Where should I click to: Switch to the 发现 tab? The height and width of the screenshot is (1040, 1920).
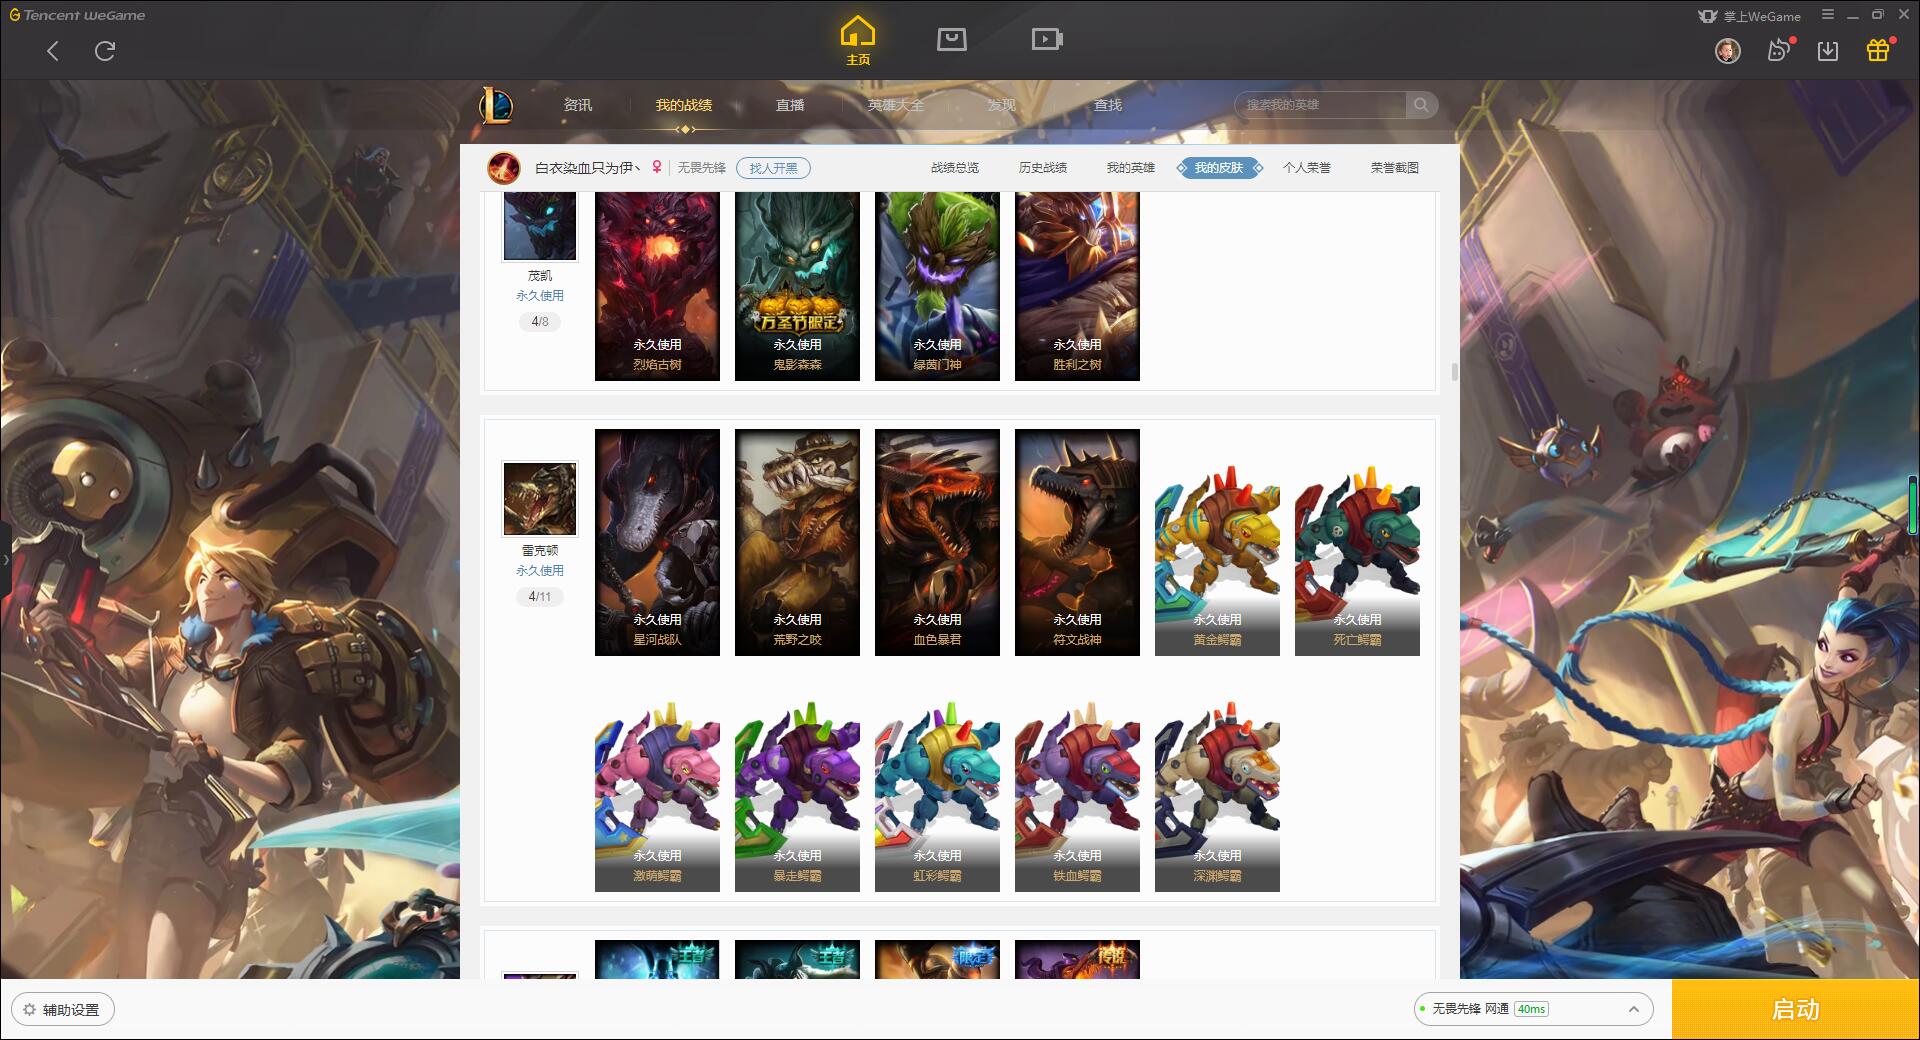pyautogui.click(x=1002, y=105)
